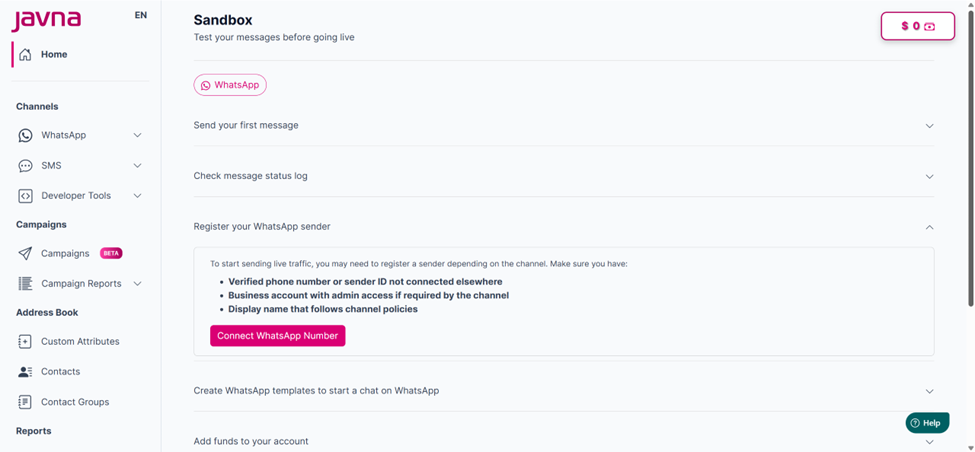The width and height of the screenshot is (975, 452).
Task: Click the SMS chat bubble icon
Action: pos(25,165)
